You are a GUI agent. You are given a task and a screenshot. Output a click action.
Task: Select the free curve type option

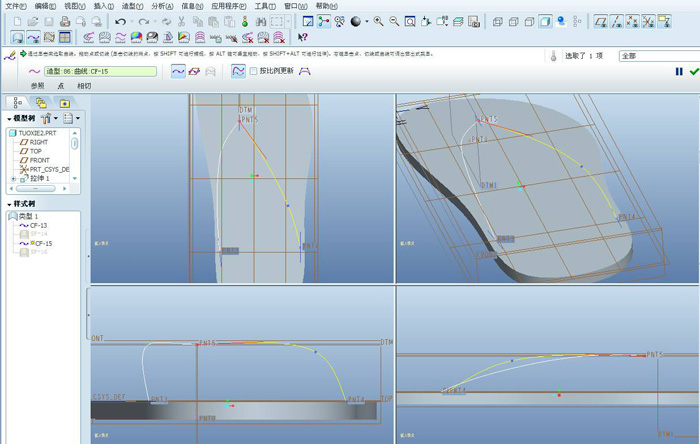click(x=179, y=72)
